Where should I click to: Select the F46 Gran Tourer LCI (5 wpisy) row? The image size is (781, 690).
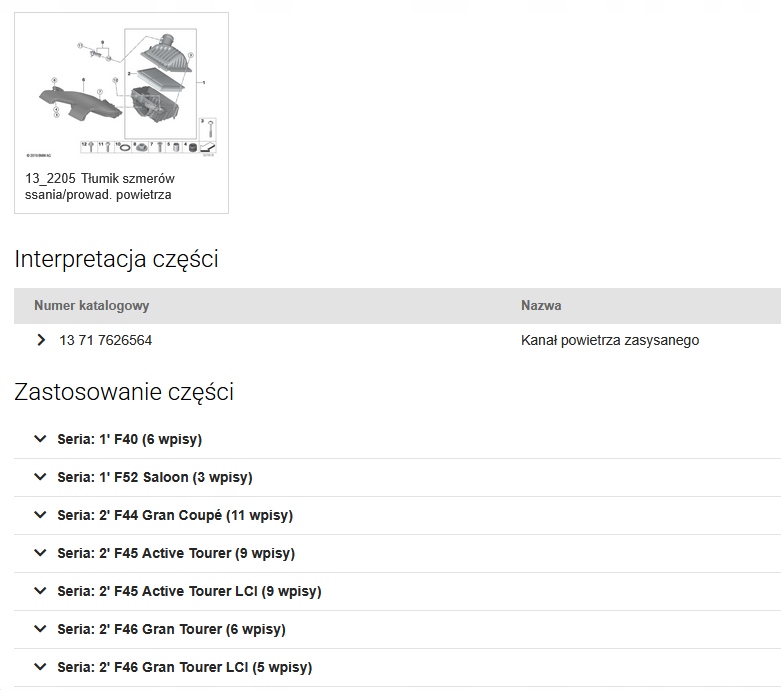tap(184, 667)
